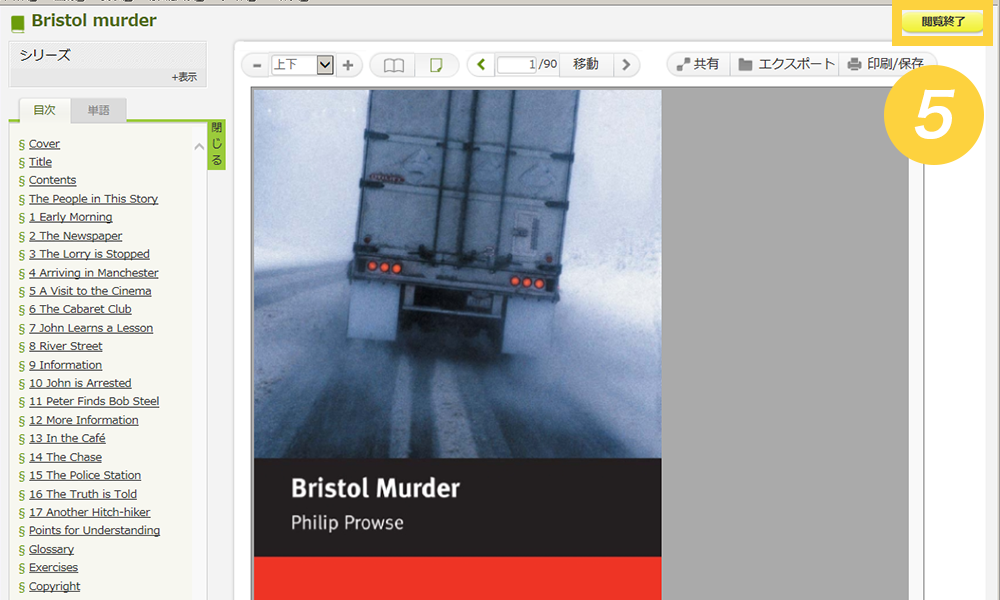Open the 上下 fit mode dropdown
This screenshot has width=1000, height=600.
(302, 64)
